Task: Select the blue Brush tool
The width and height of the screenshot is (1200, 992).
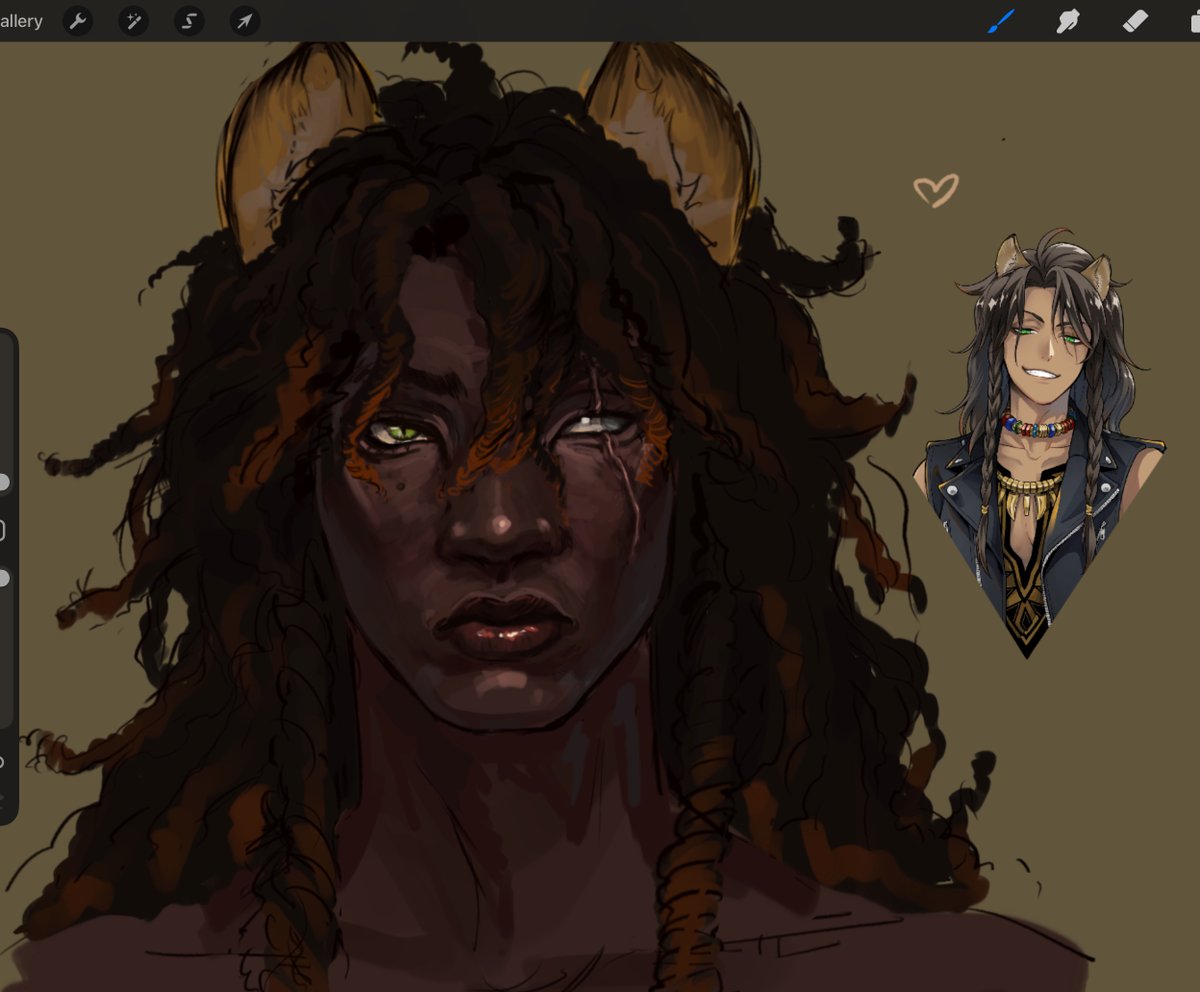Action: 1001,21
